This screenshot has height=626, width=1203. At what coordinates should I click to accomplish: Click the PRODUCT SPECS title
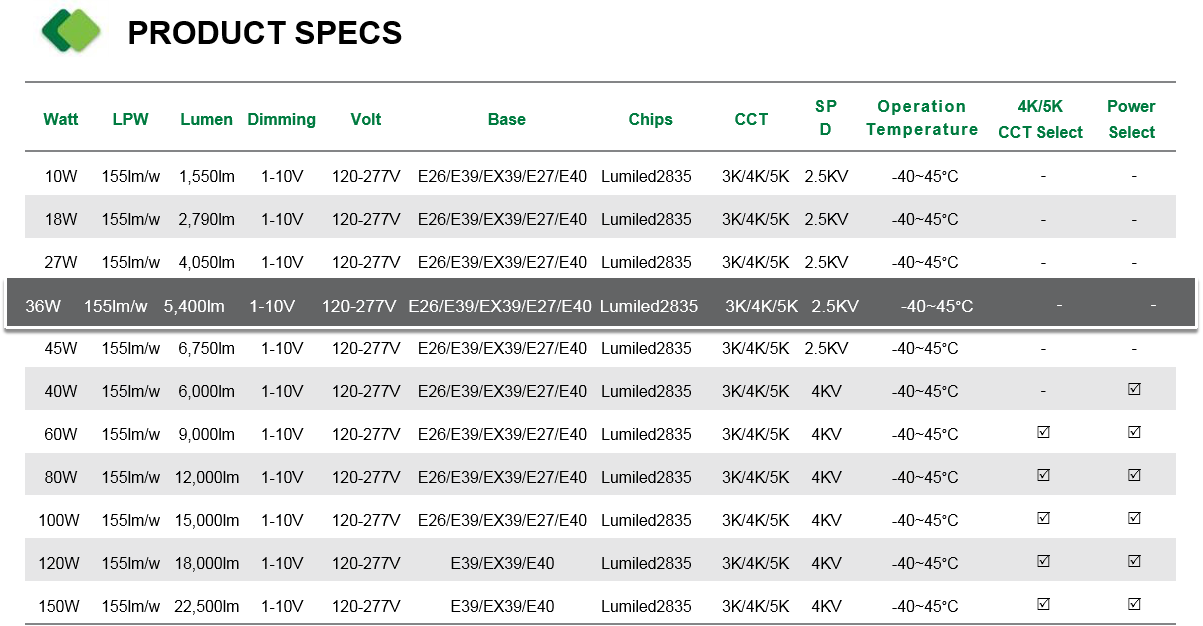pos(265,33)
